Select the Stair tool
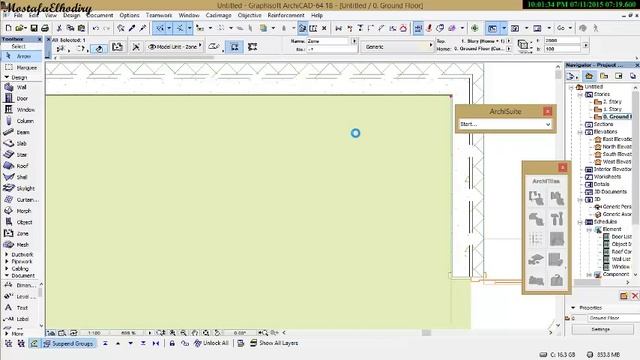Image resolution: width=640 pixels, height=360 pixels. coord(21,155)
